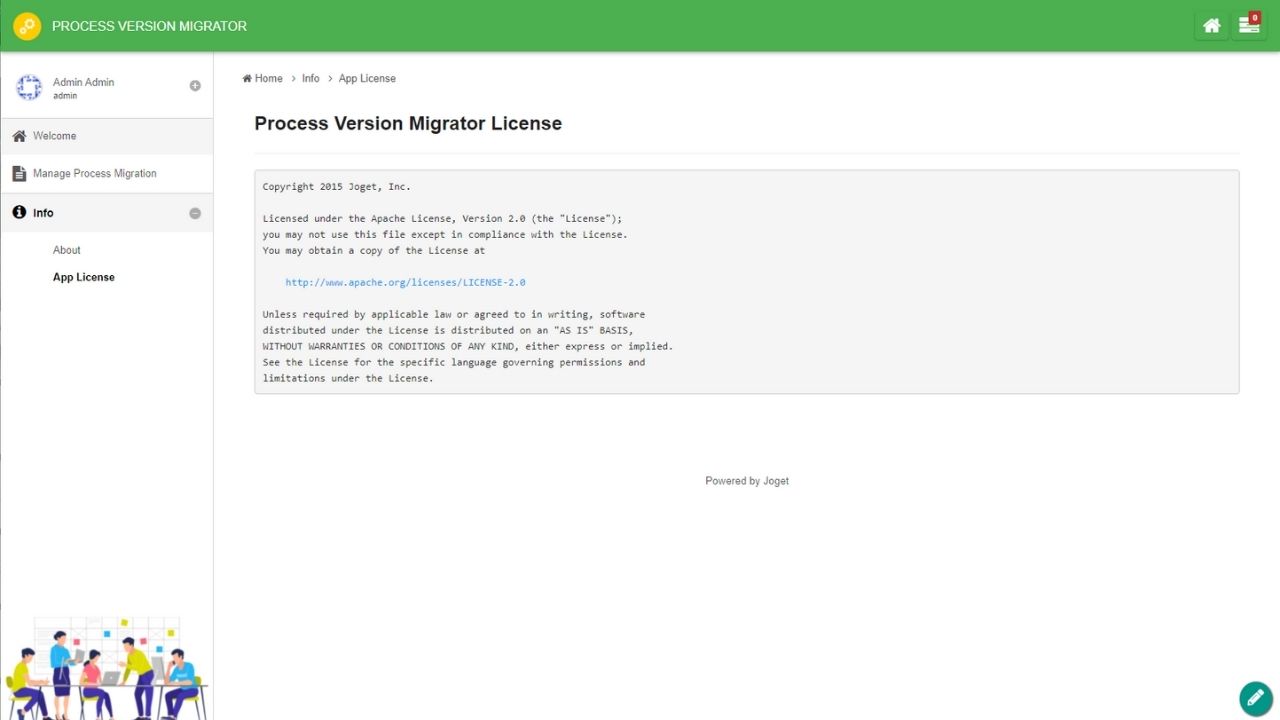Click the Powered by Joget footer text
The height and width of the screenshot is (720, 1280).
coord(747,481)
